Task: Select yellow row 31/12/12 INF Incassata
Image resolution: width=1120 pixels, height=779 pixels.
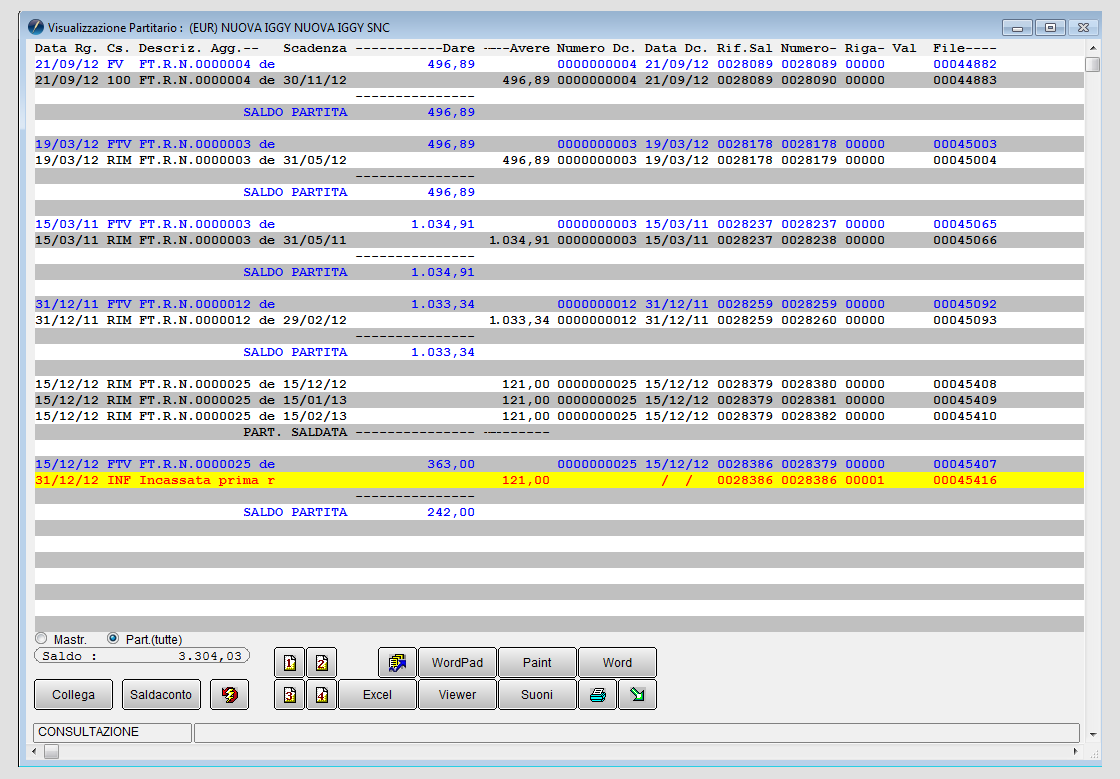Action: (559, 480)
